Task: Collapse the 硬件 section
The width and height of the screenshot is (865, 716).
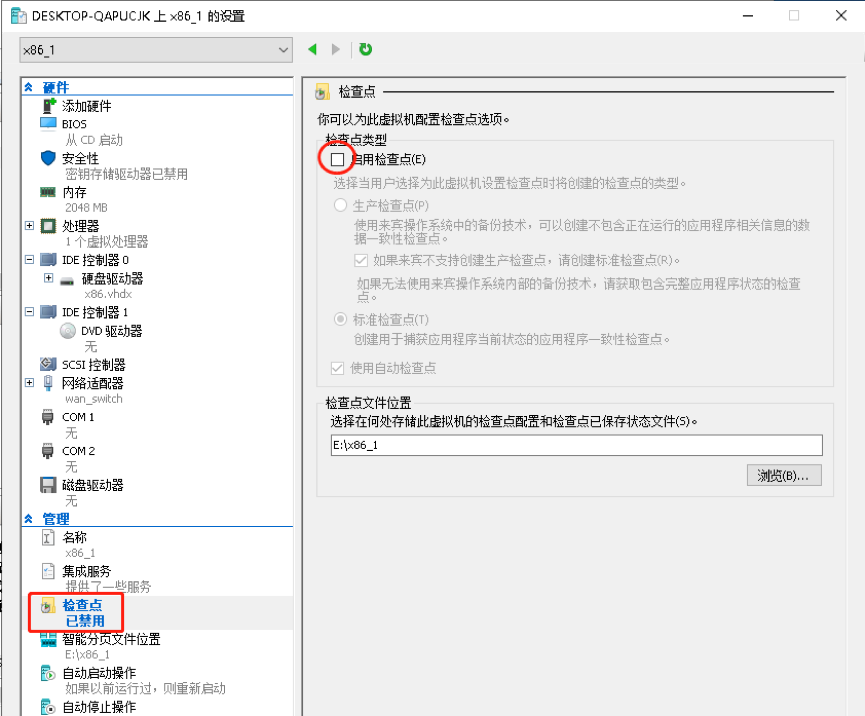Action: [29, 87]
